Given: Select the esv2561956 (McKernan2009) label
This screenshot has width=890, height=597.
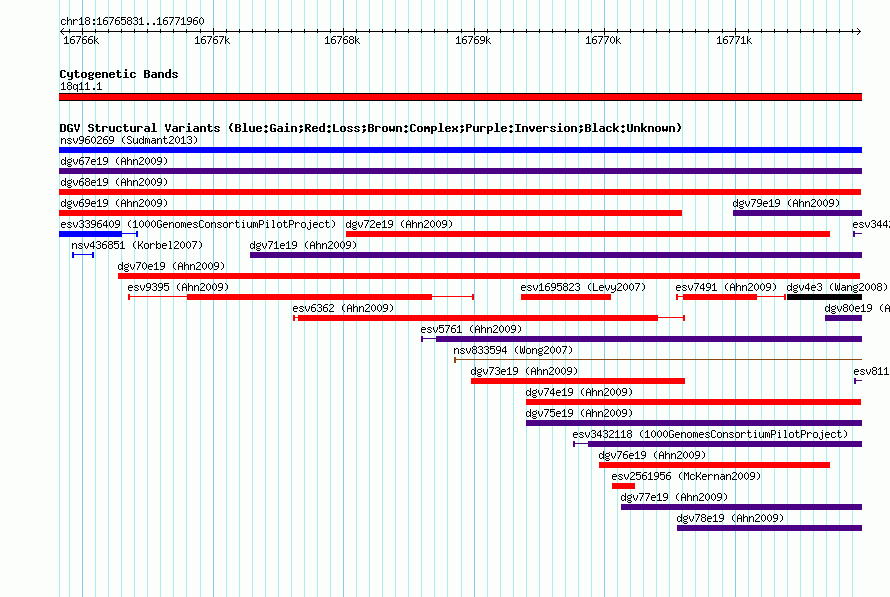Looking at the screenshot, I should (x=686, y=476).
